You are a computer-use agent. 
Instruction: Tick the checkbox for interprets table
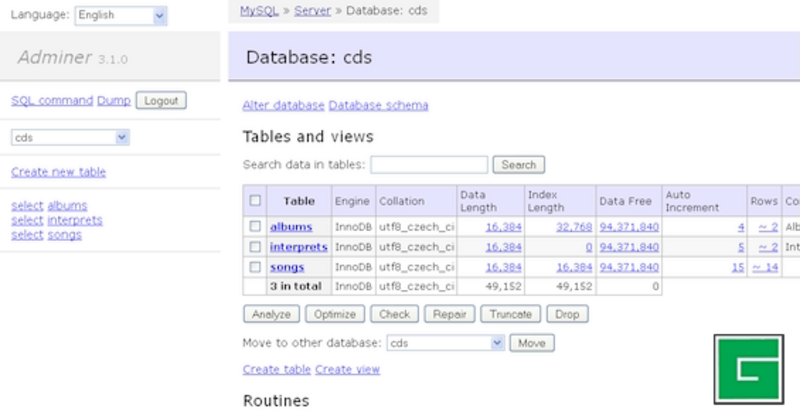255,247
